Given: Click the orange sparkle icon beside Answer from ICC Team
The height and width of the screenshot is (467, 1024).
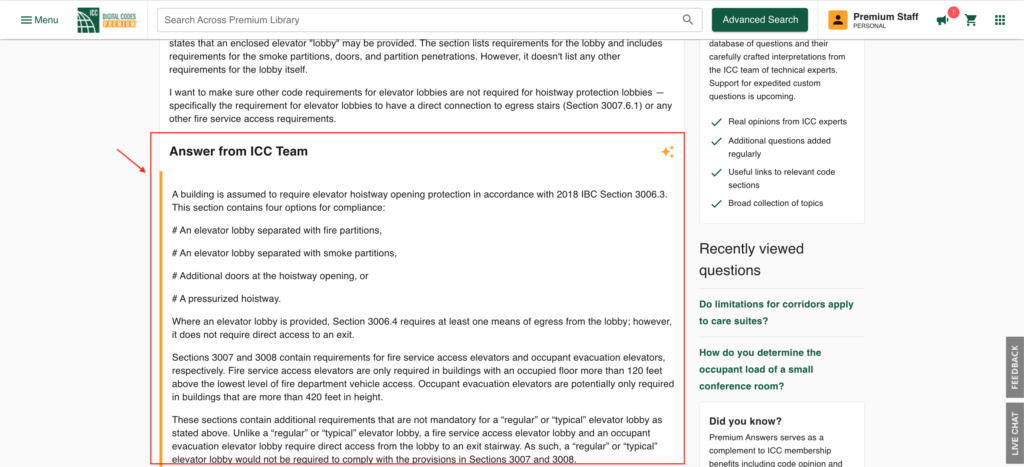Looking at the screenshot, I should tap(667, 152).
